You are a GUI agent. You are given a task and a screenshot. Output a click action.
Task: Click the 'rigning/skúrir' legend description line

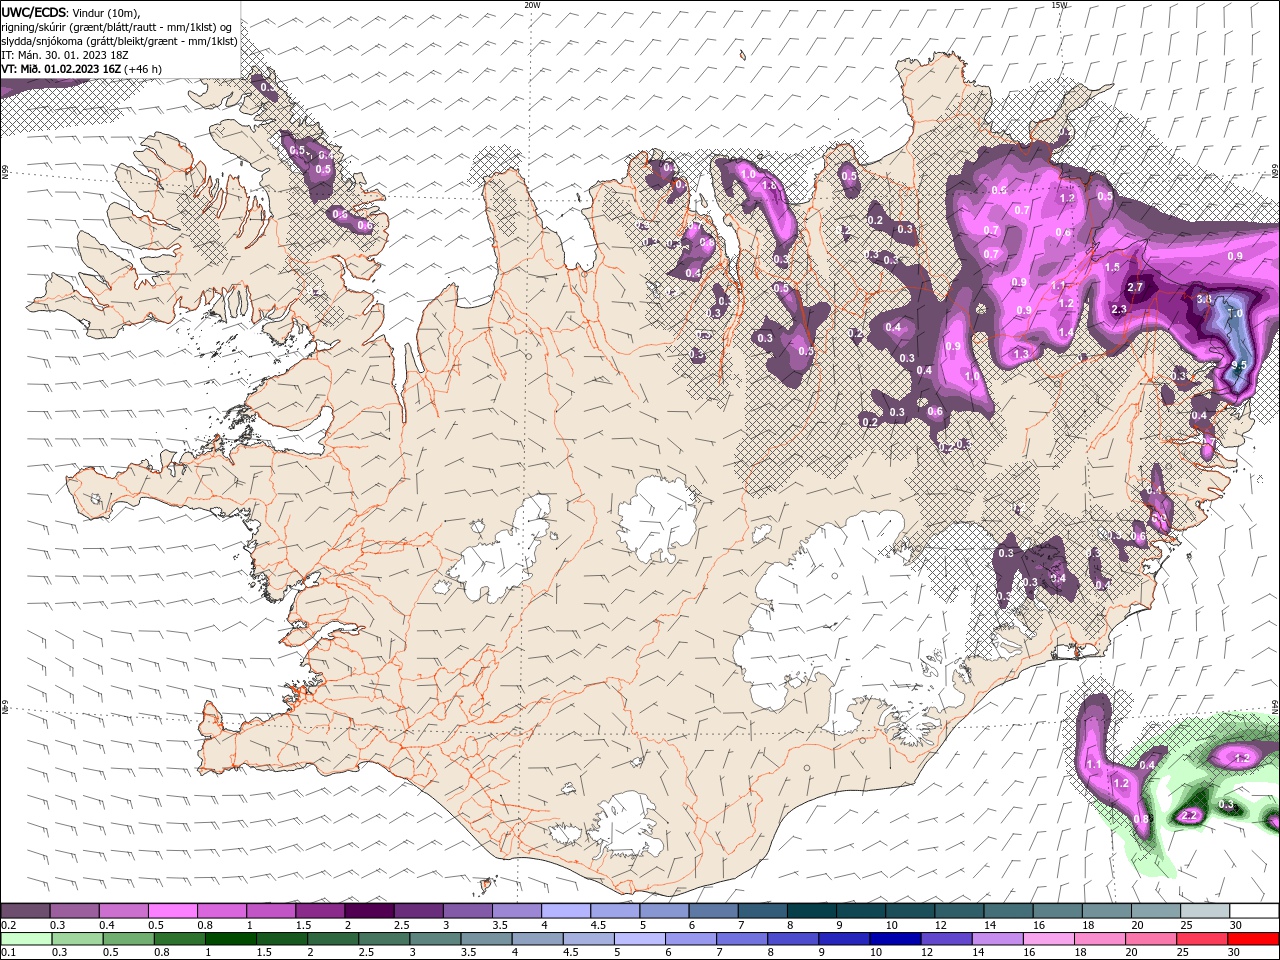tap(117, 27)
